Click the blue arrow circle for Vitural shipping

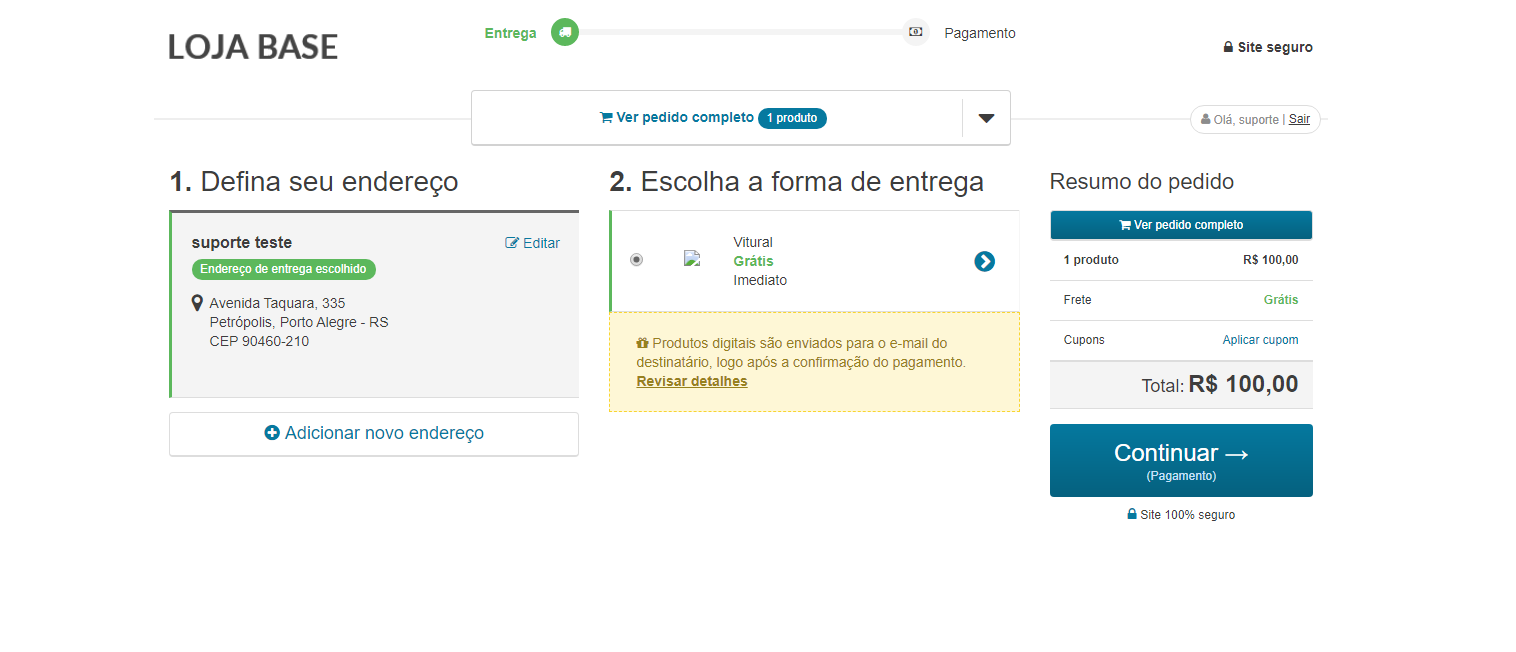pos(985,261)
